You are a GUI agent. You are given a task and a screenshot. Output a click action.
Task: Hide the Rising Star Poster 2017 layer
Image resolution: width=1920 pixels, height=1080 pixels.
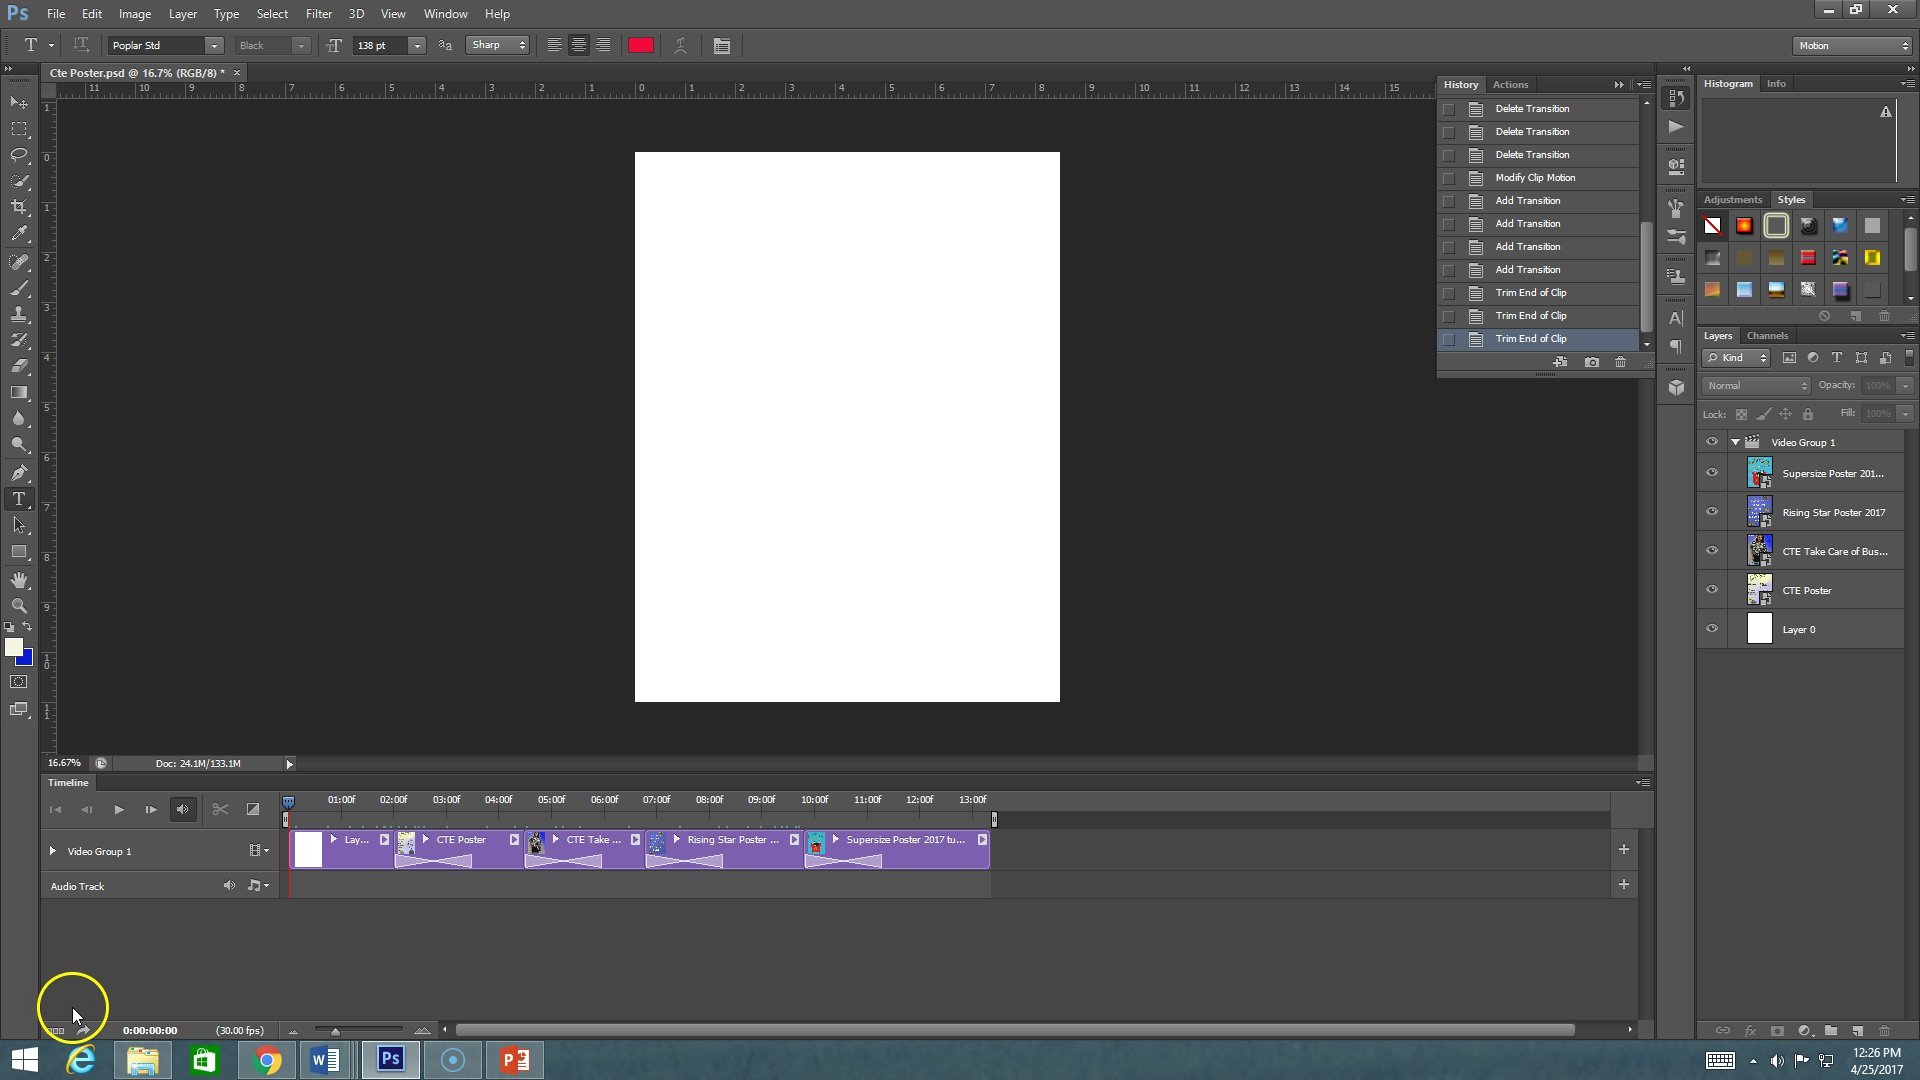1712,512
